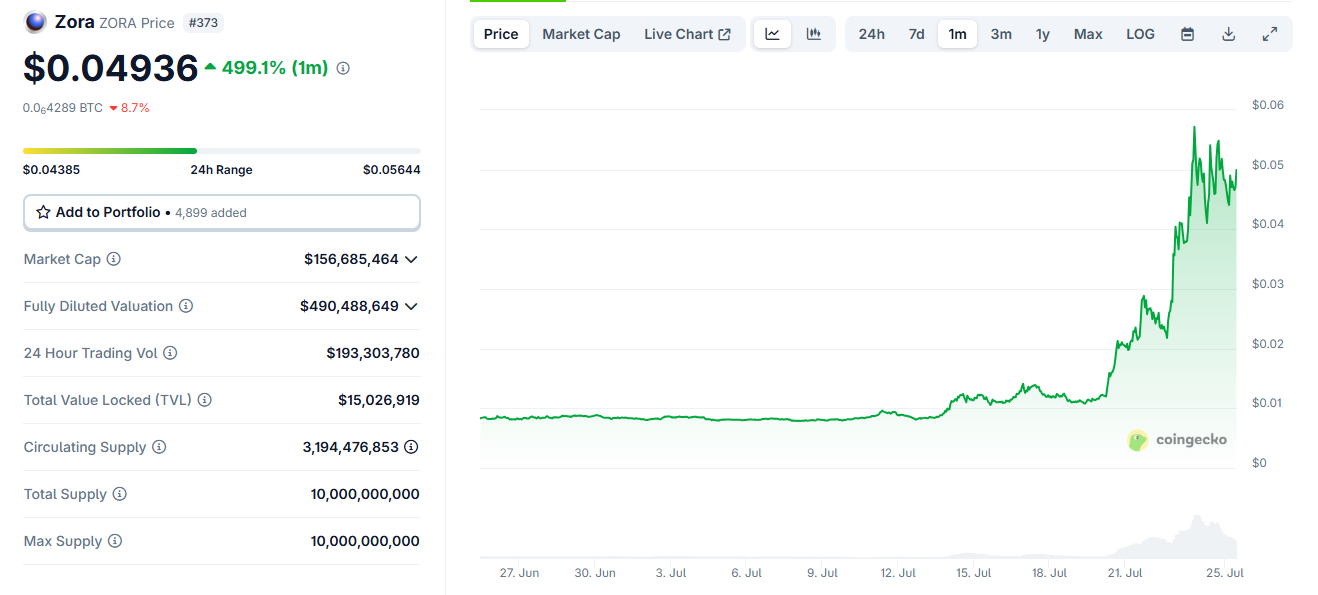Download the chart data icon
Viewport: 1318px width, 595px height.
click(x=1229, y=34)
